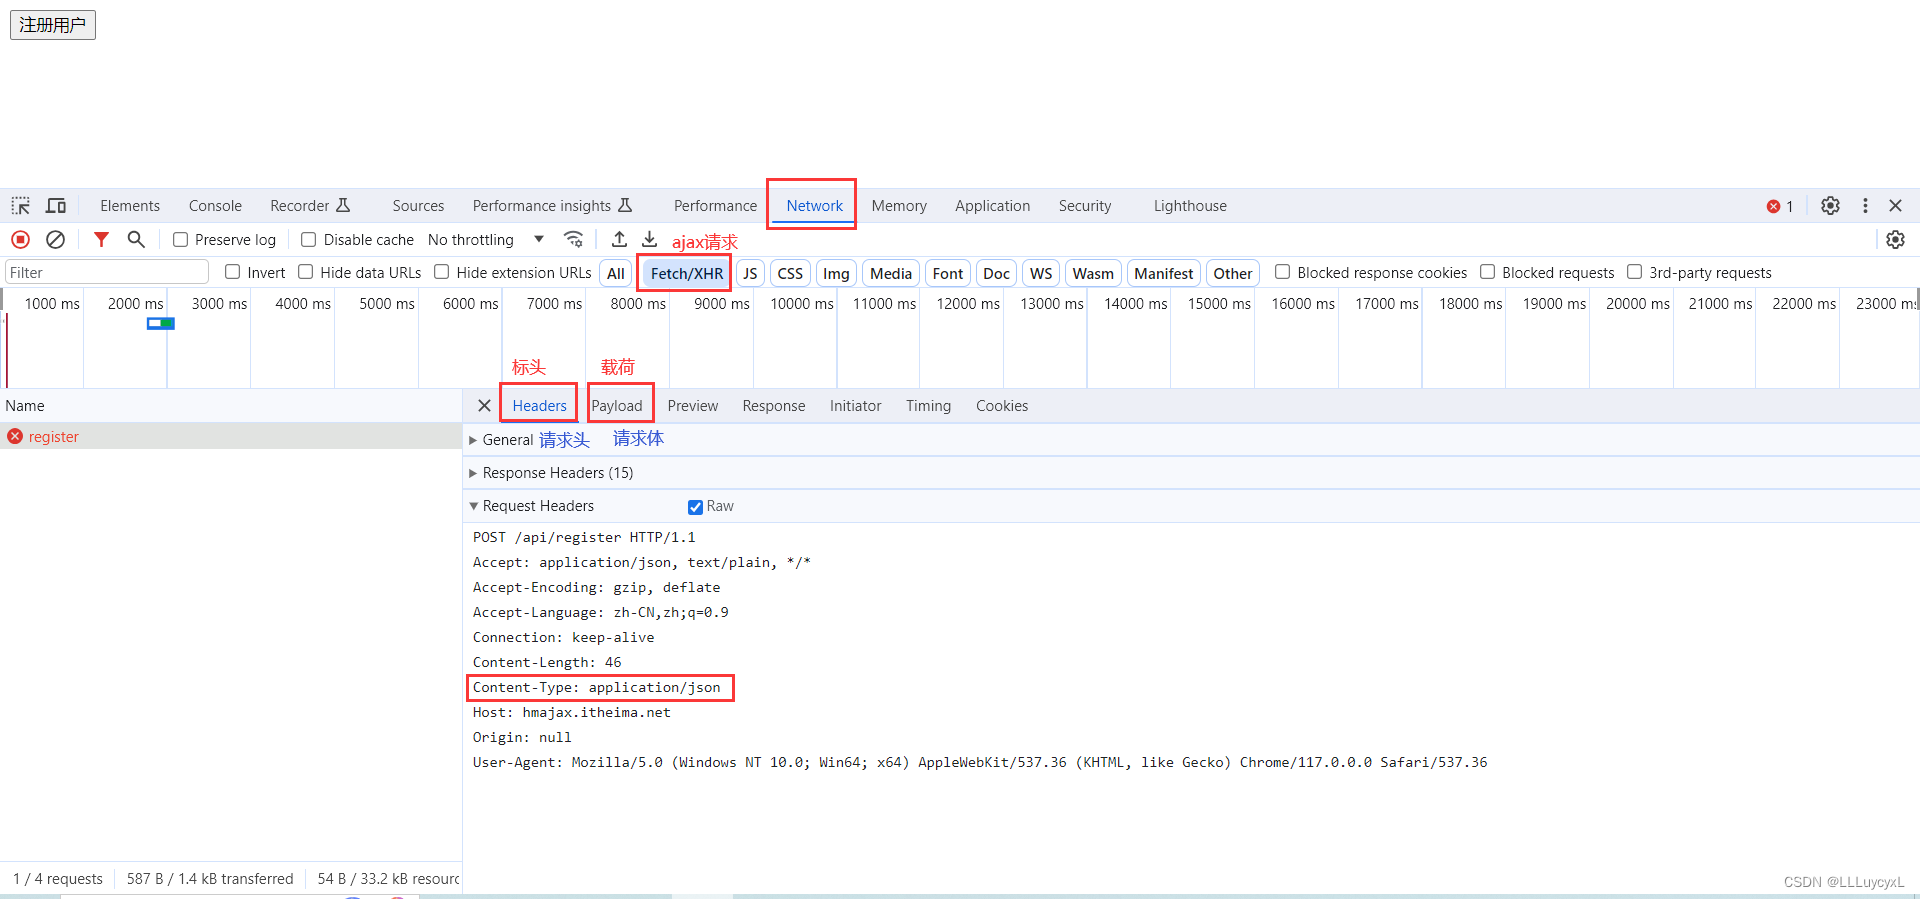Open the Application tab
The height and width of the screenshot is (899, 1920).
point(992,206)
